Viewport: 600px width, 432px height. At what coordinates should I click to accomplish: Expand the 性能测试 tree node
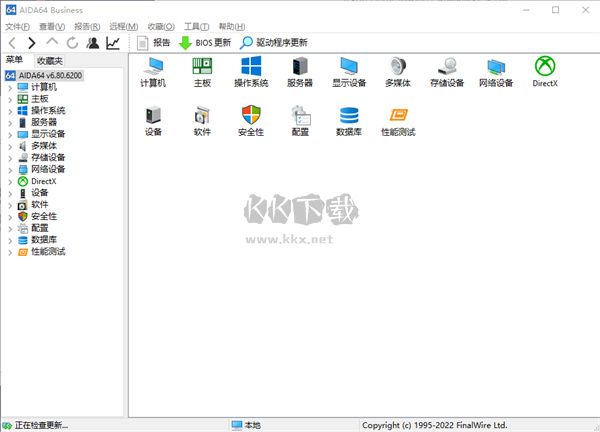pos(10,253)
